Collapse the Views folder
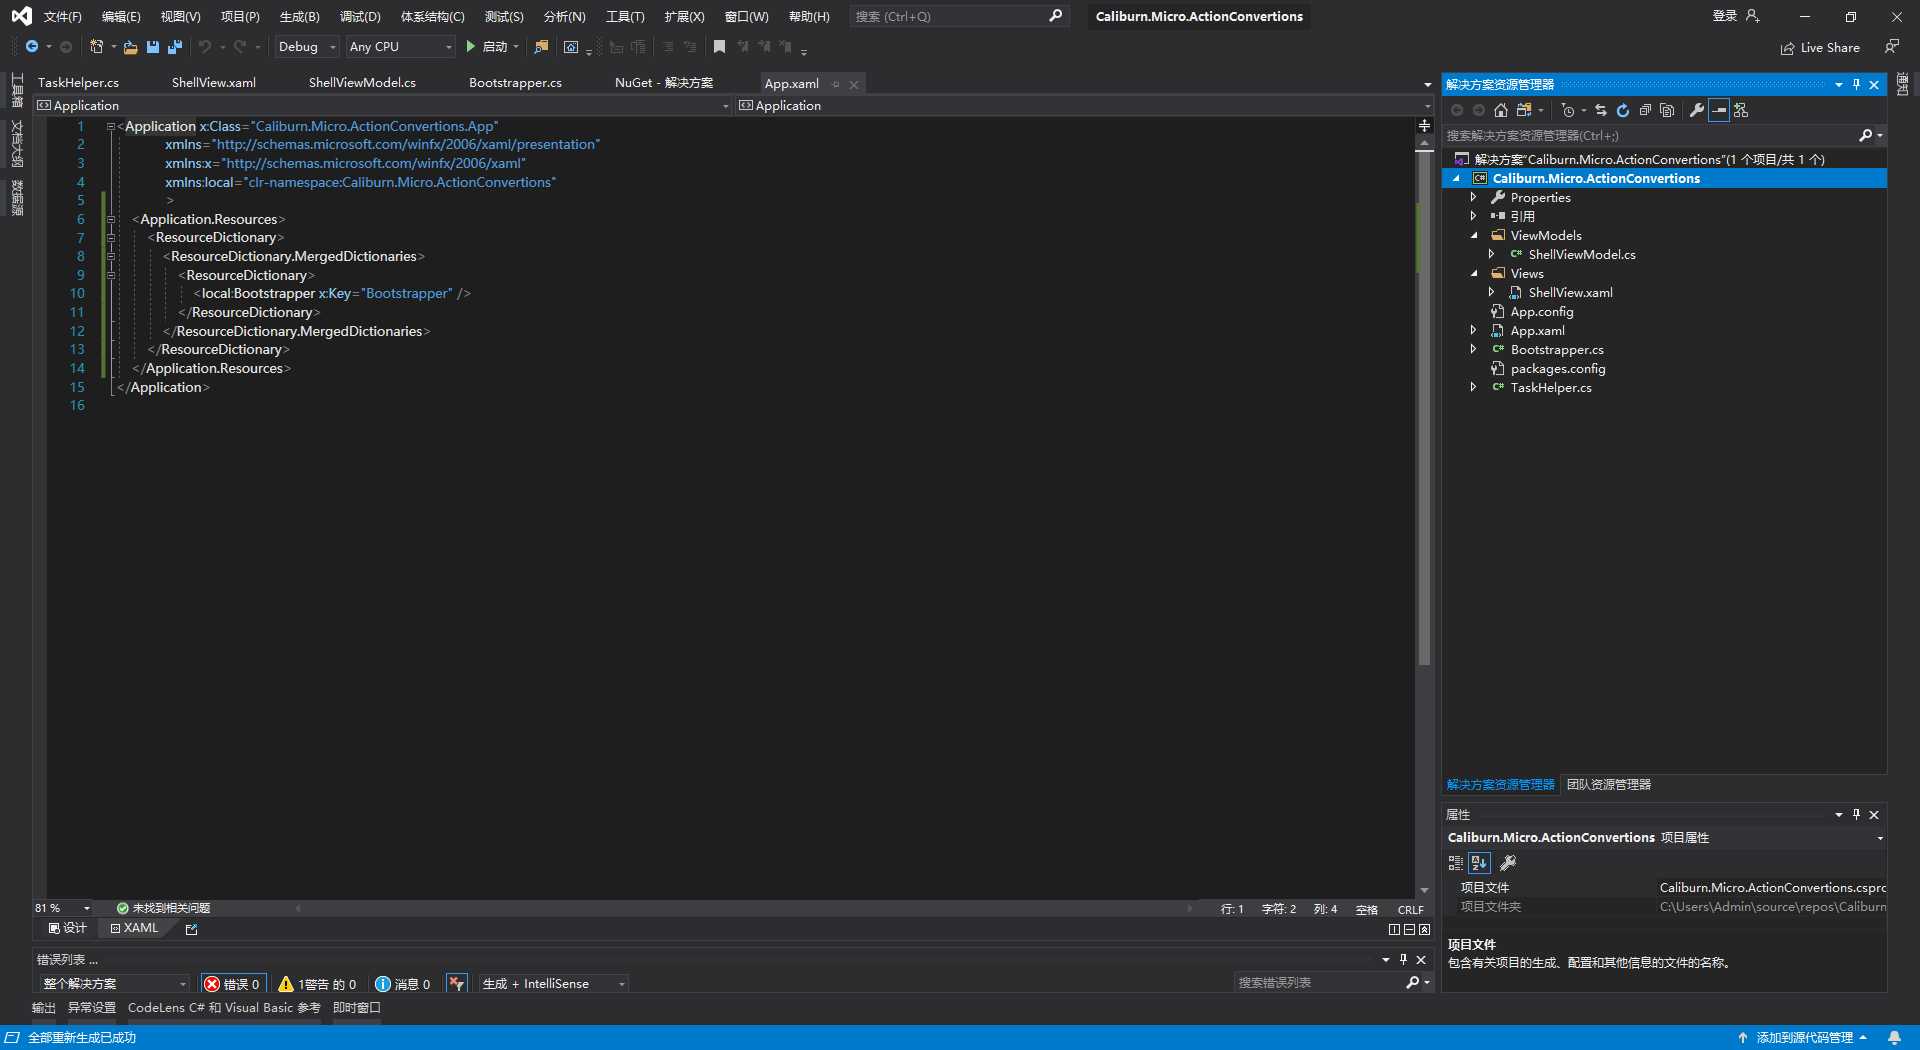Image resolution: width=1920 pixels, height=1050 pixels. click(x=1474, y=274)
